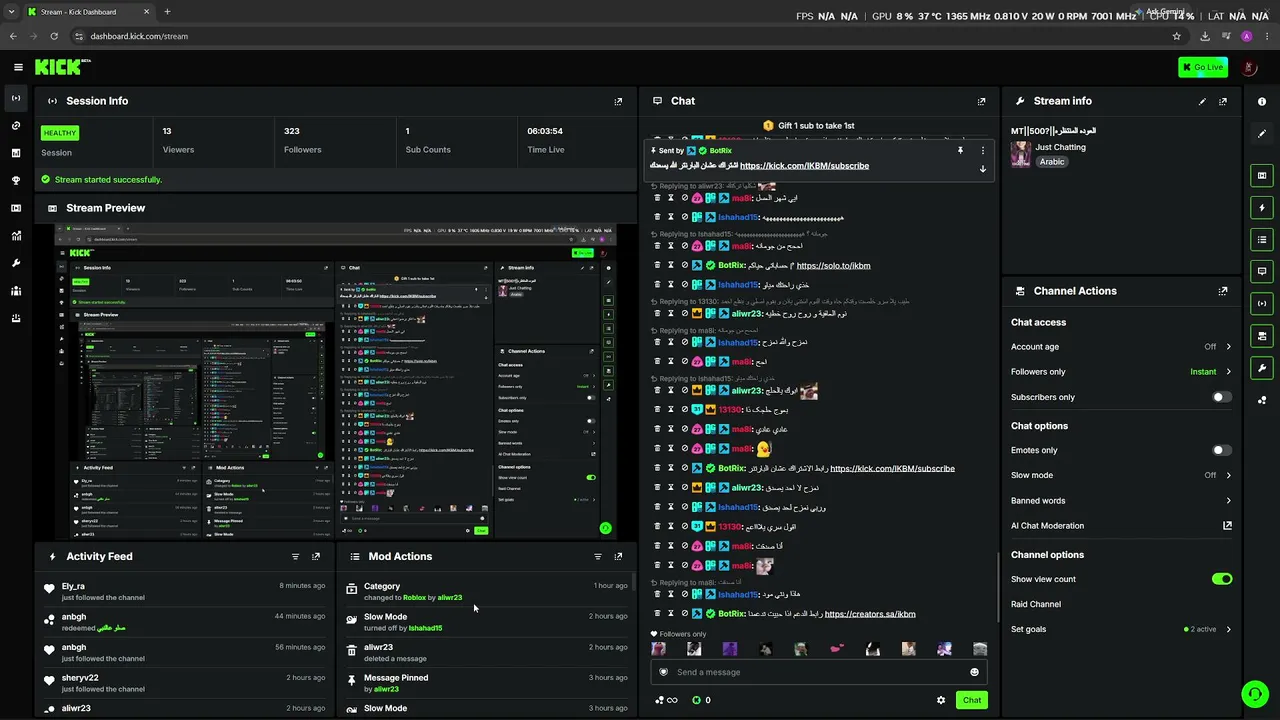The width and height of the screenshot is (1280, 720).
Task: Open the hamburger menu beside the Kick logo
Action: pos(18,67)
